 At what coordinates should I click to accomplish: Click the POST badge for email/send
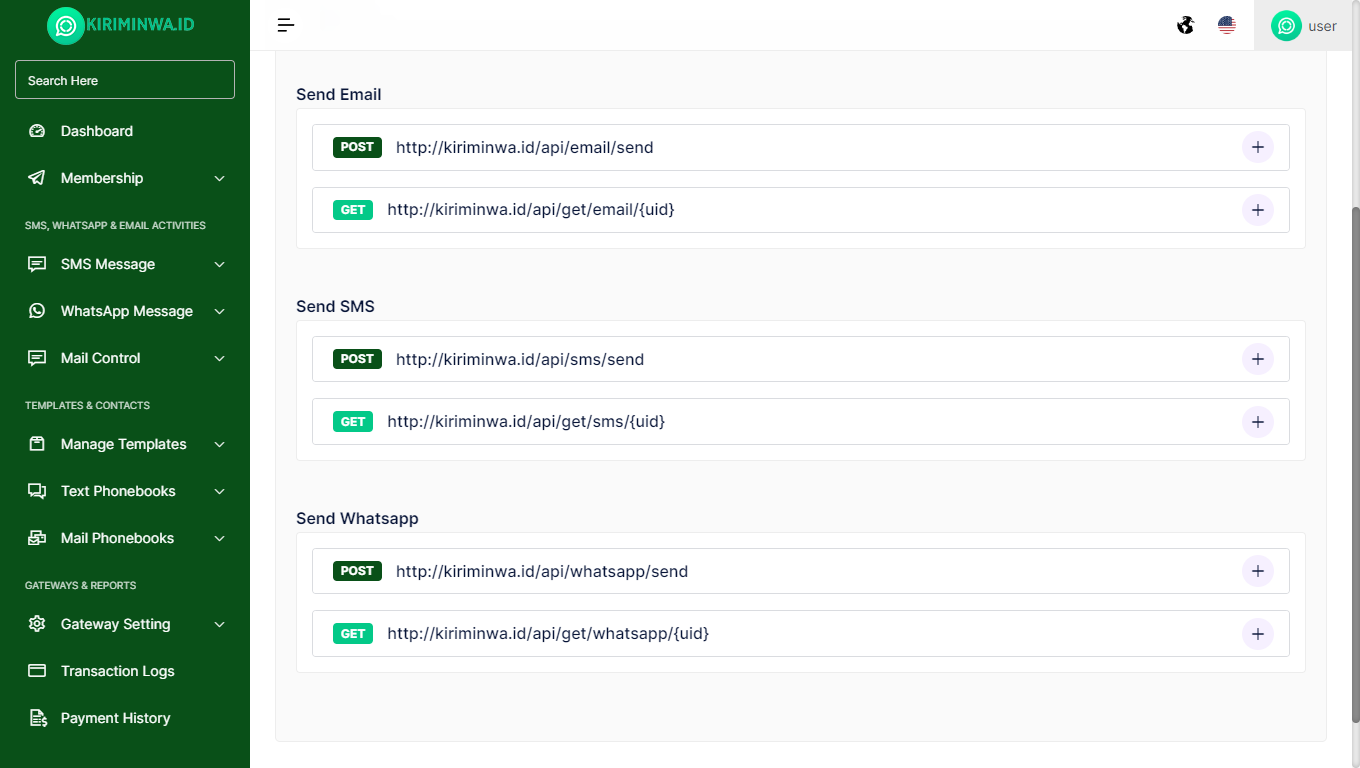tap(357, 147)
